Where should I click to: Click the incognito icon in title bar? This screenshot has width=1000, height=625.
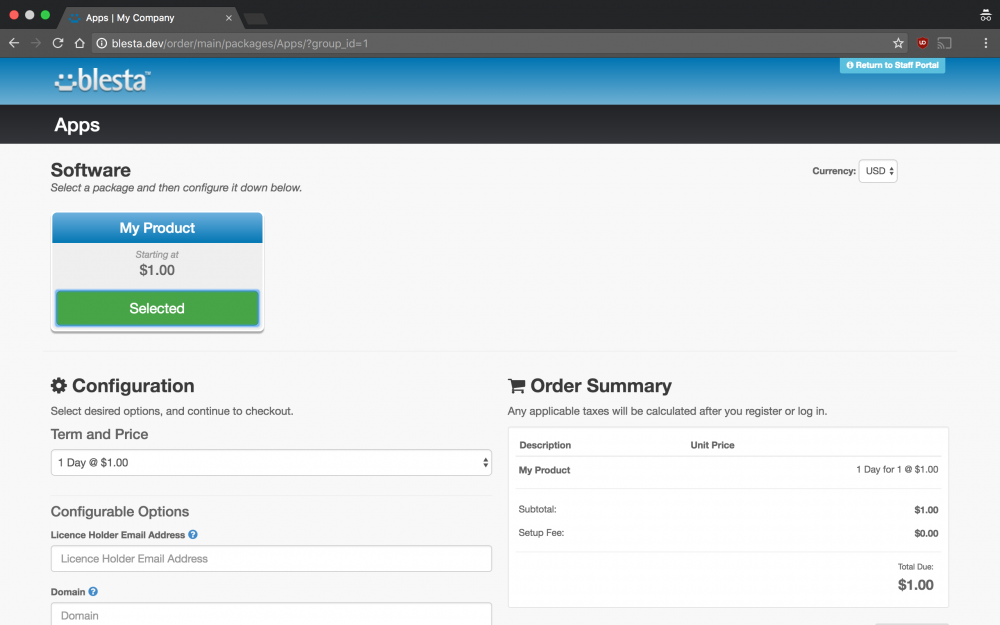985,15
